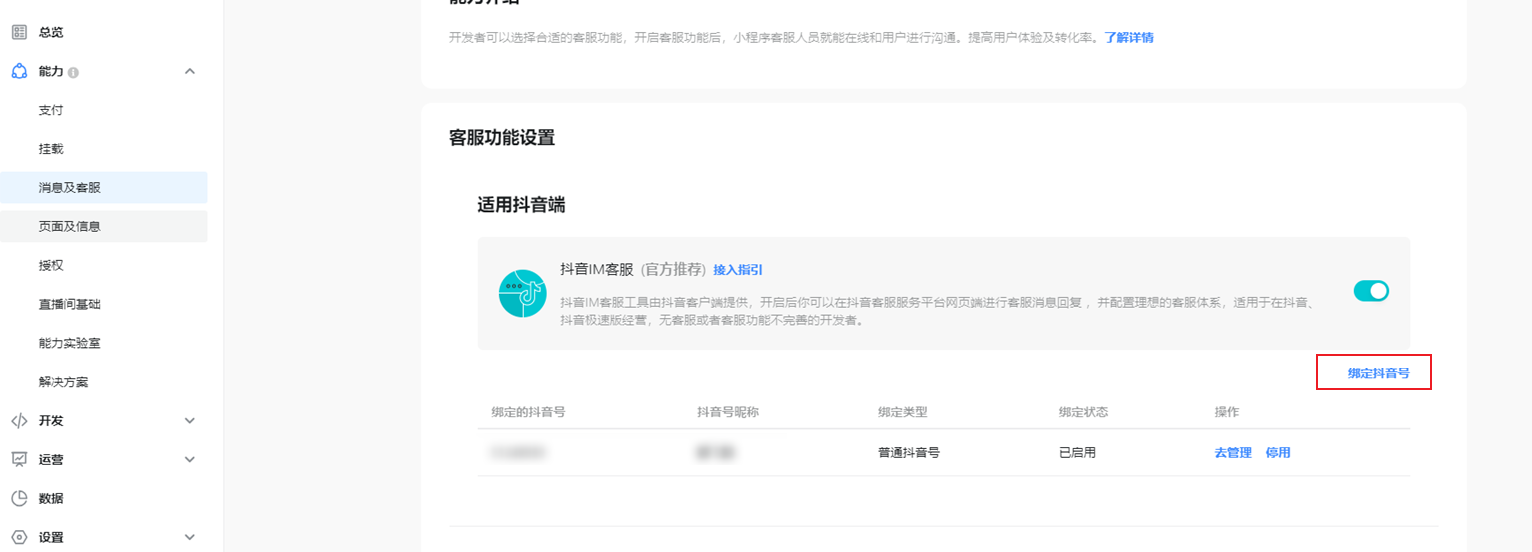The height and width of the screenshot is (552, 1532).
Task: Click the 已启用 status cell
Action: [x=1078, y=452]
